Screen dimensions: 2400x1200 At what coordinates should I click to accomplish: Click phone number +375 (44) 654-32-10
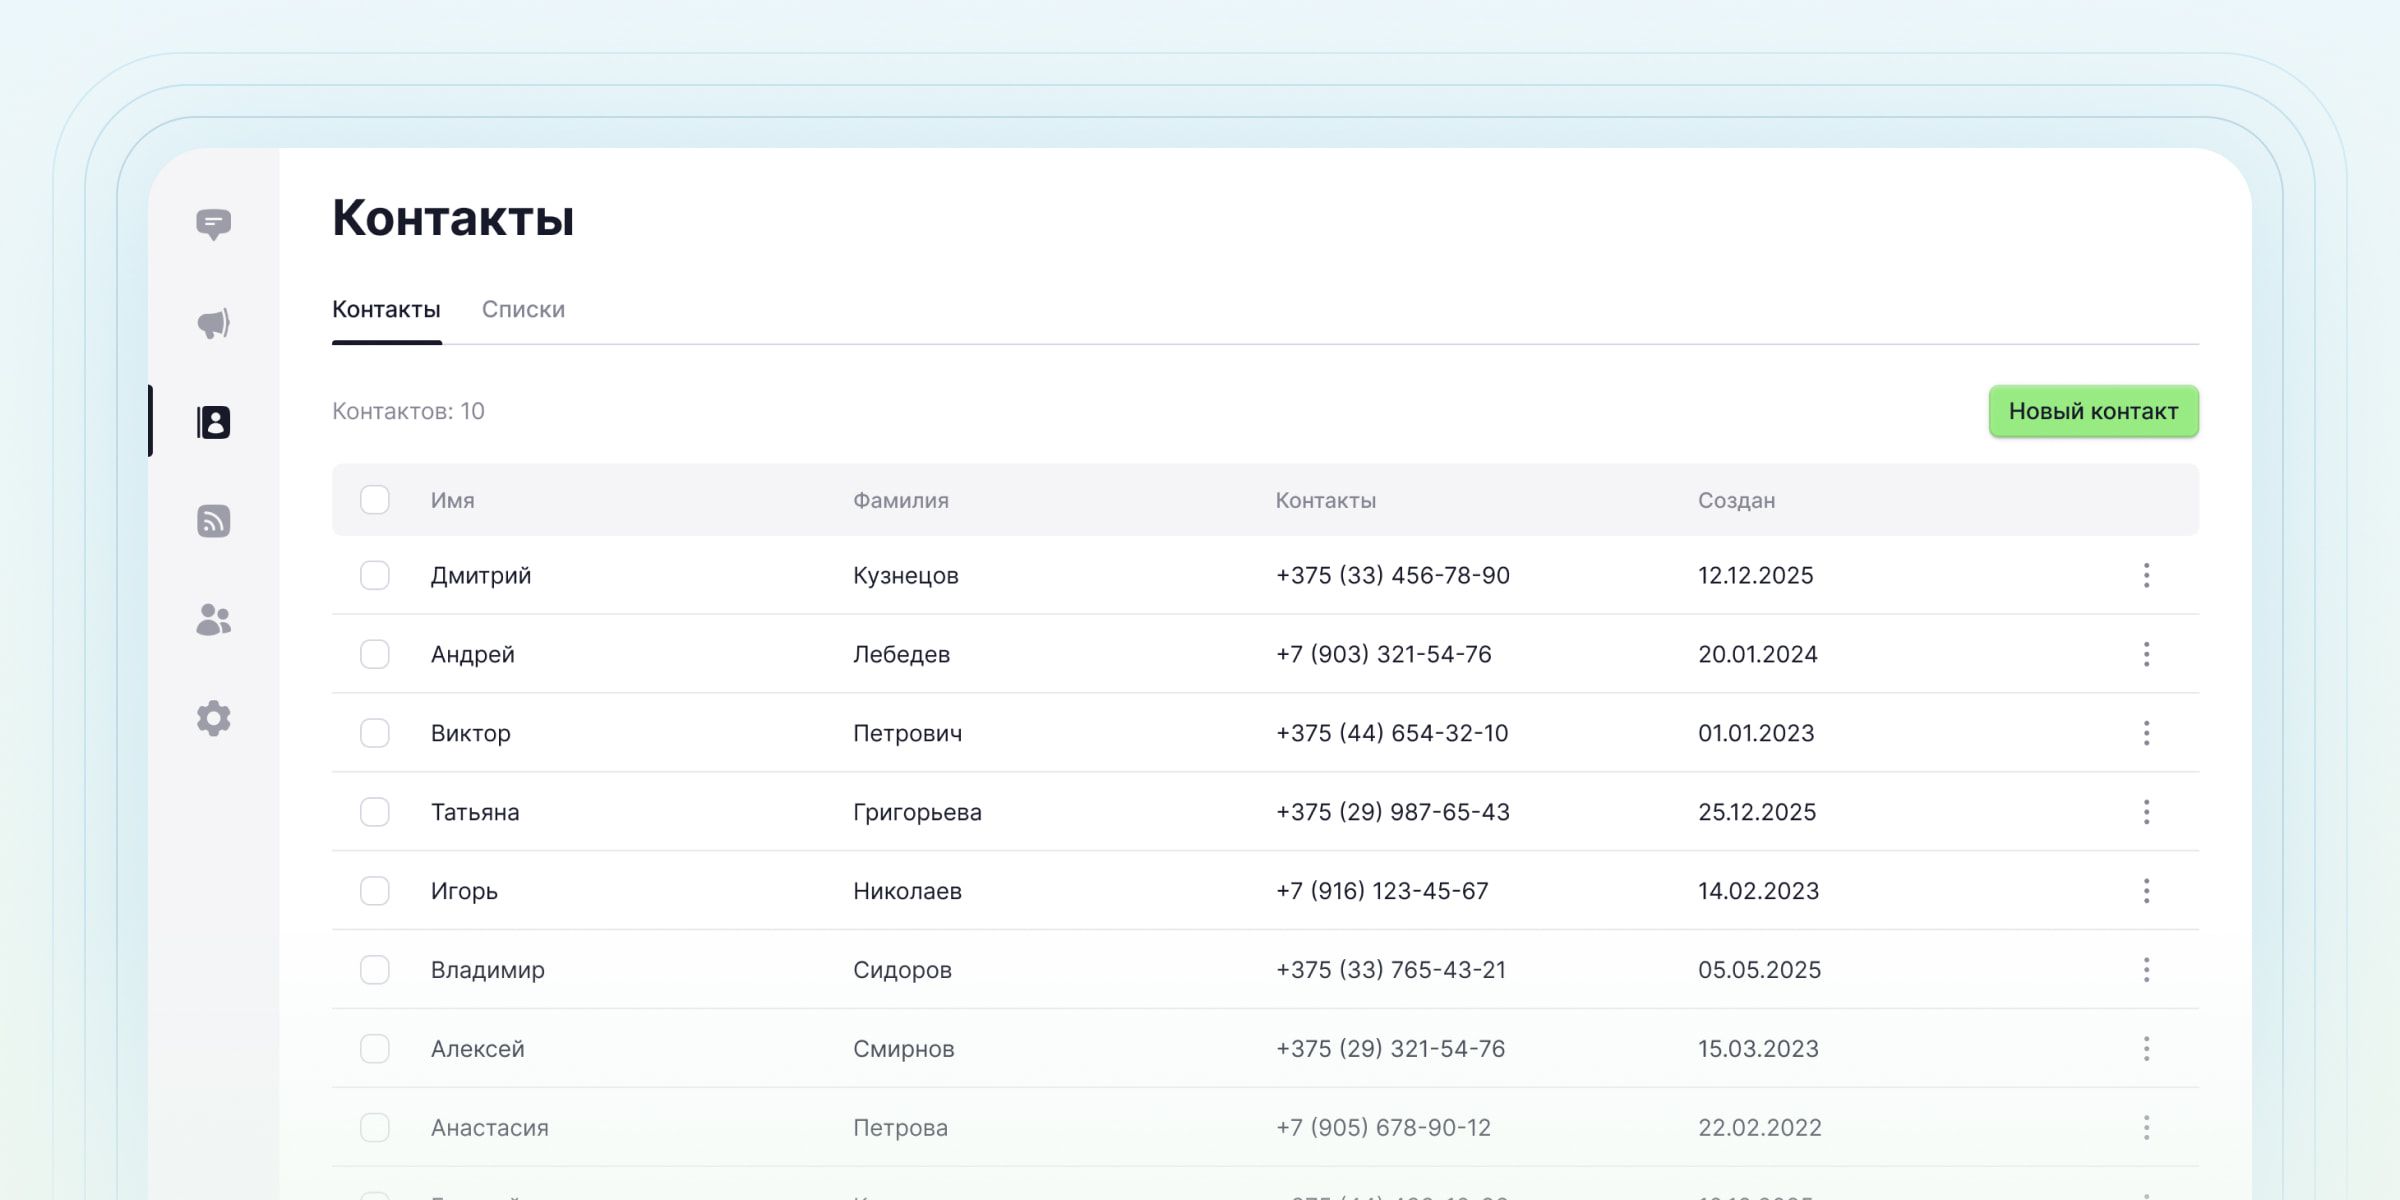[x=1392, y=733]
